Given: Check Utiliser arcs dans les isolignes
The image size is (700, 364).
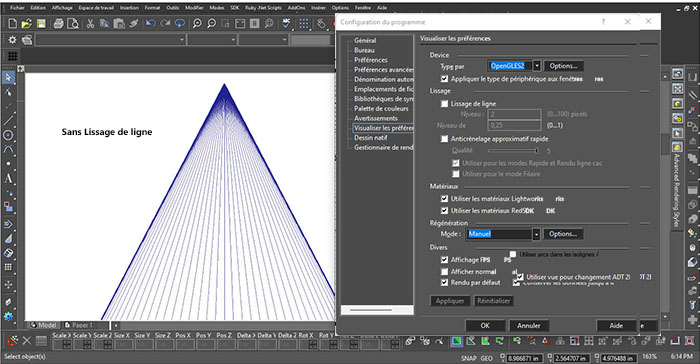Looking at the screenshot, I should pyautogui.click(x=513, y=254).
